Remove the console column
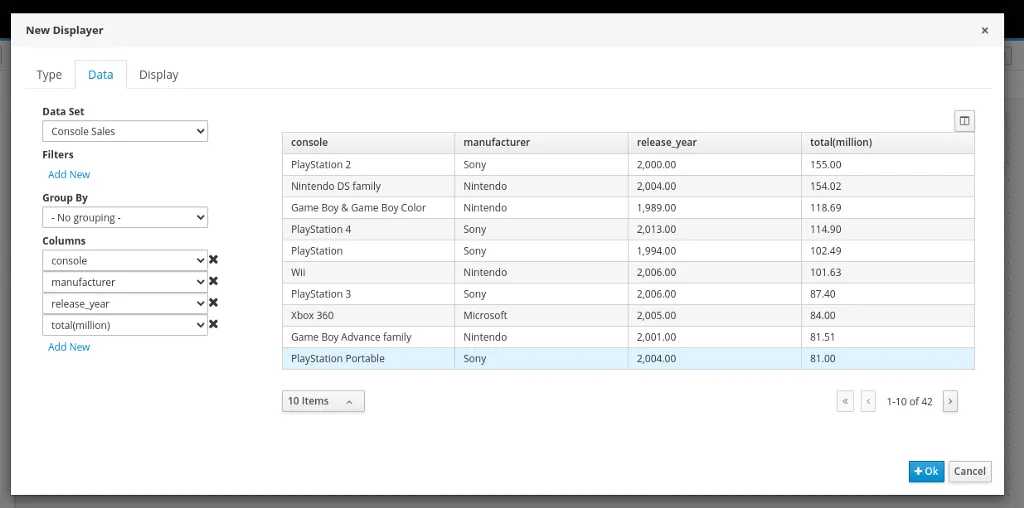 pos(213,260)
